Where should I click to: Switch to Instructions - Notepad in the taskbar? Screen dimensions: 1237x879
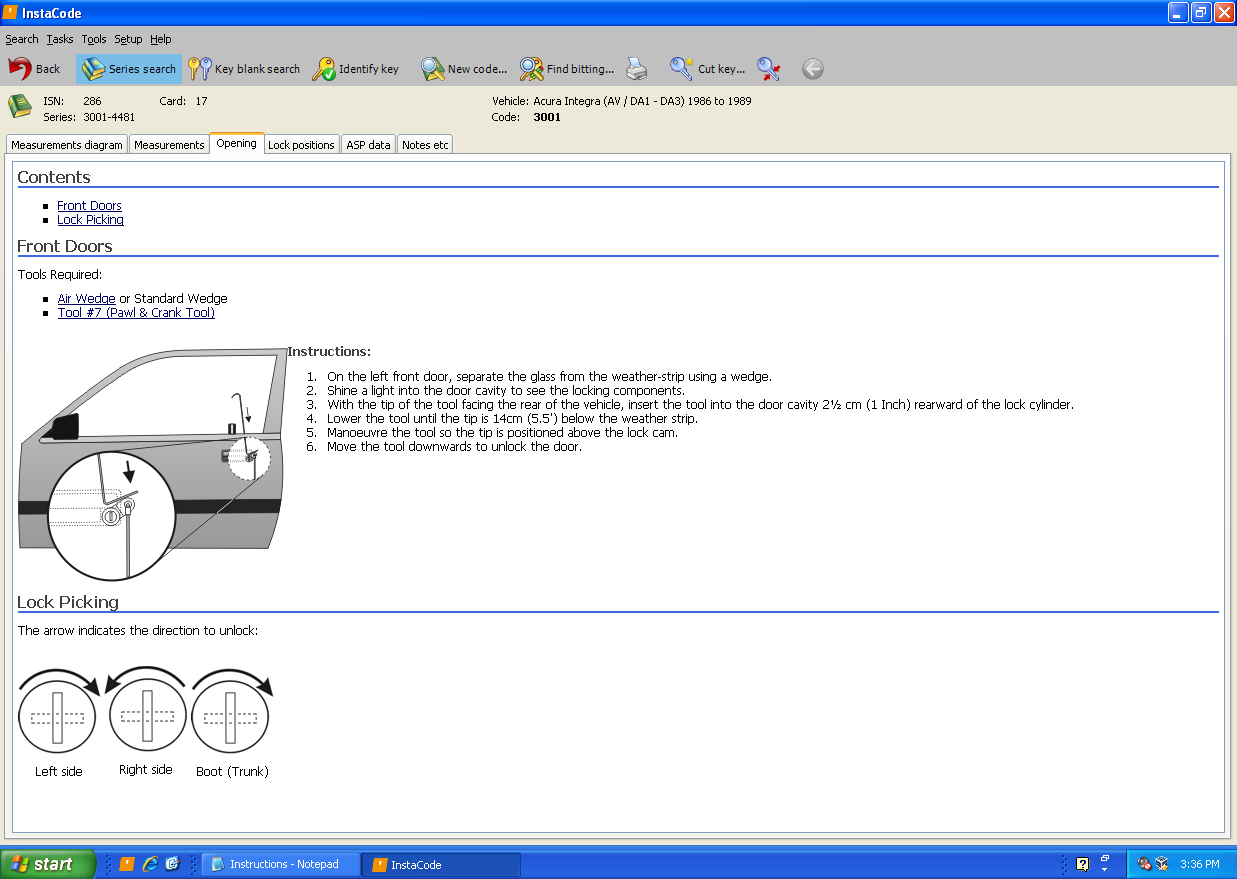(281, 864)
